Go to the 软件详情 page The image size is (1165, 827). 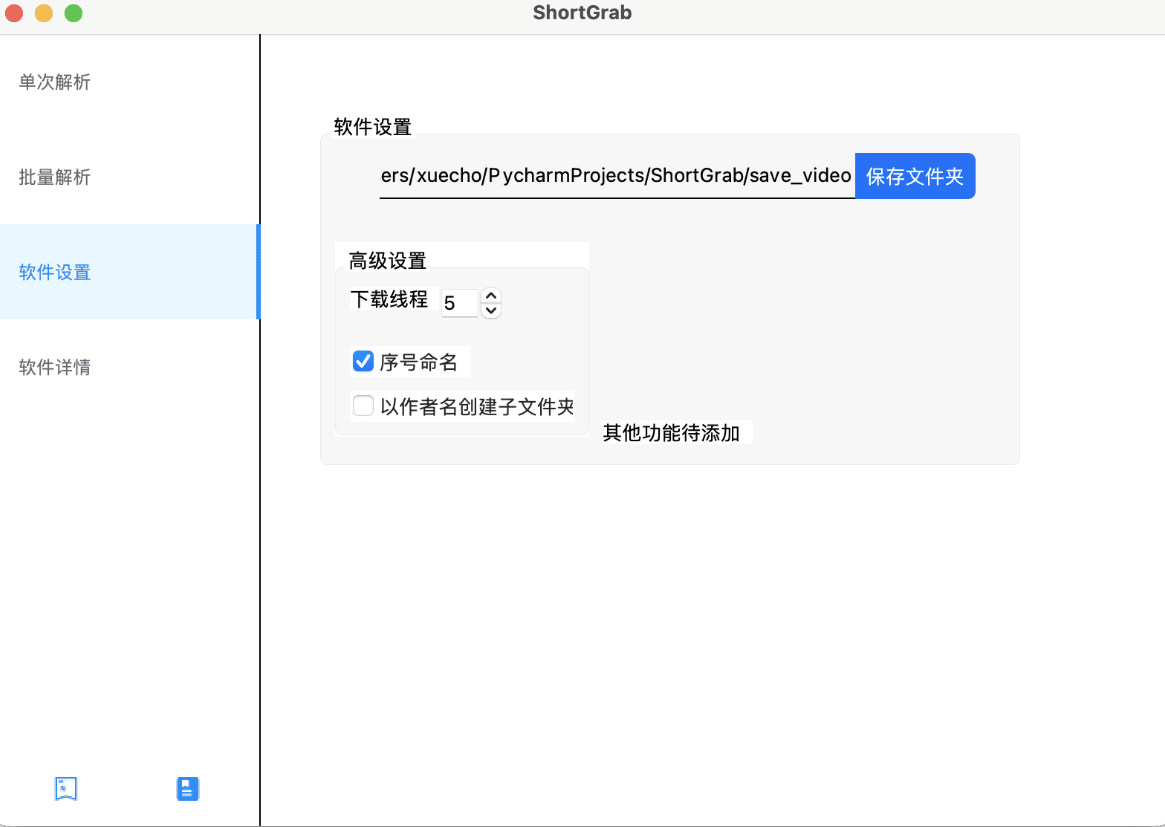click(x=55, y=367)
